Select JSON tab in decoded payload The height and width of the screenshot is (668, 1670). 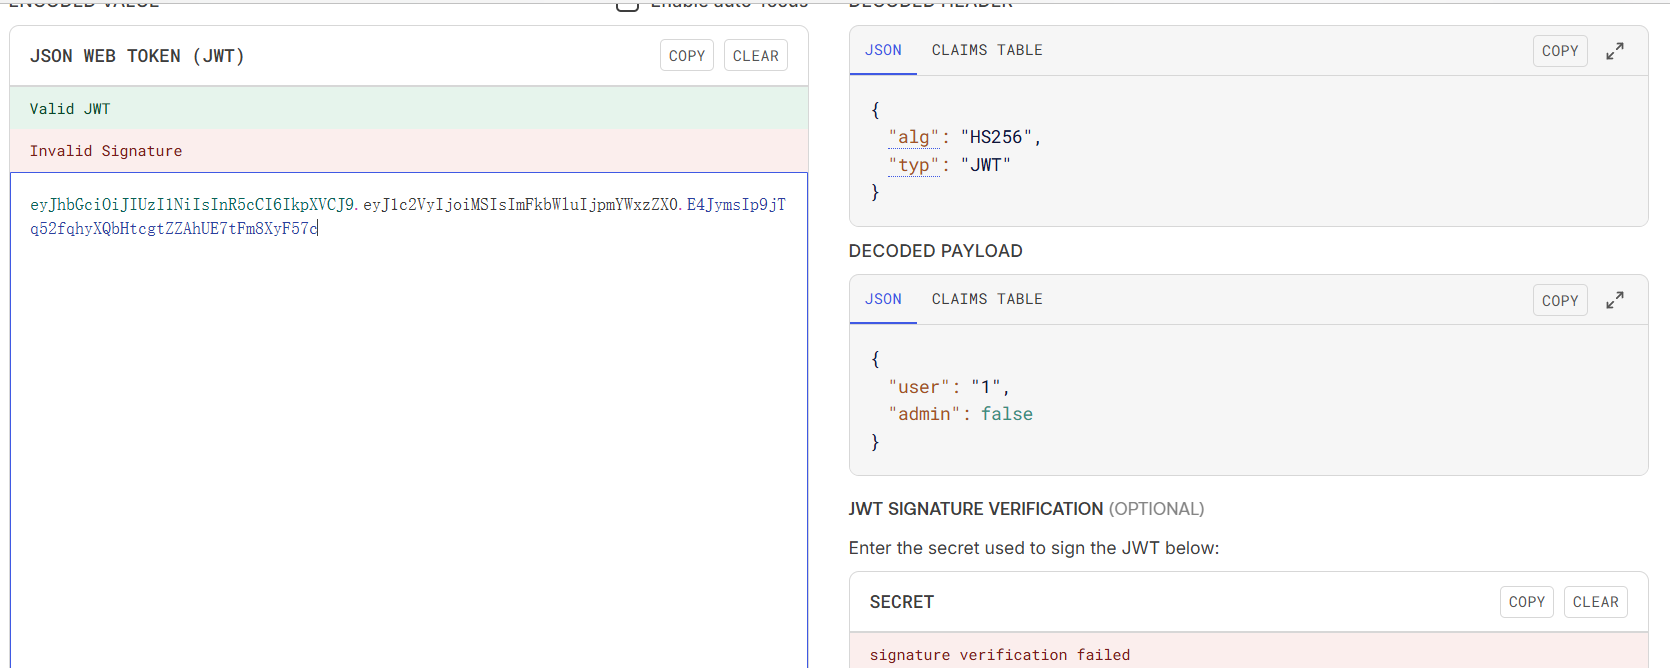[883, 299]
